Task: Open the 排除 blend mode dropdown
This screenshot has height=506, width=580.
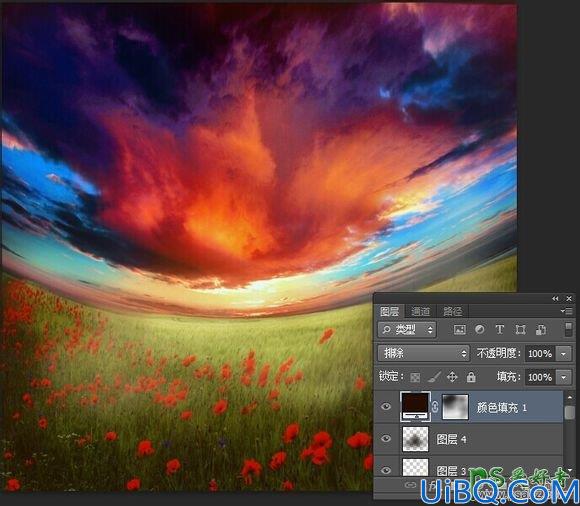Action: (424, 354)
